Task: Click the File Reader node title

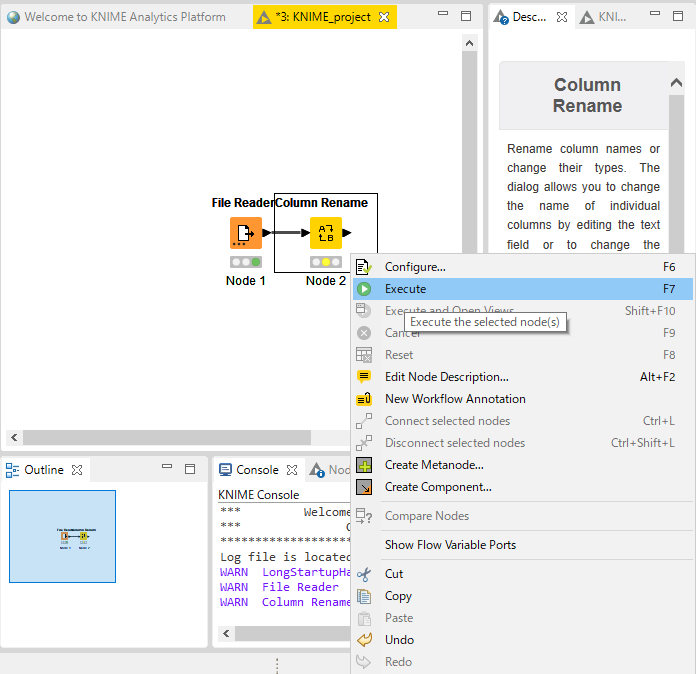Action: (243, 203)
